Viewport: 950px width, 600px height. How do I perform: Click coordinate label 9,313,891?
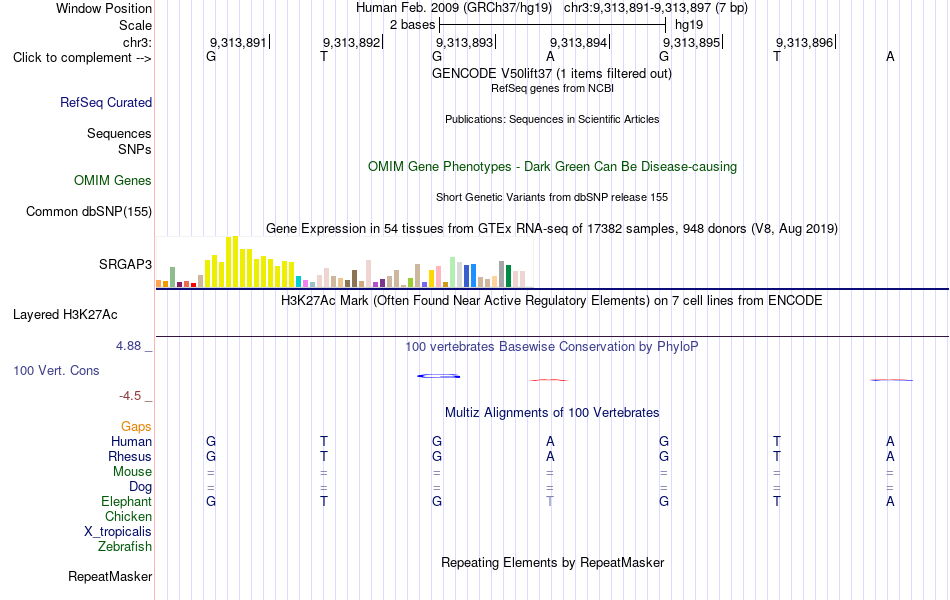coord(238,42)
